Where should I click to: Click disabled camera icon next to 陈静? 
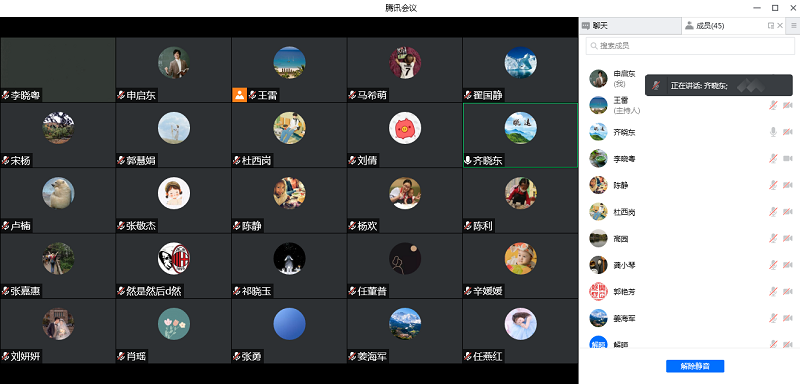point(788,185)
